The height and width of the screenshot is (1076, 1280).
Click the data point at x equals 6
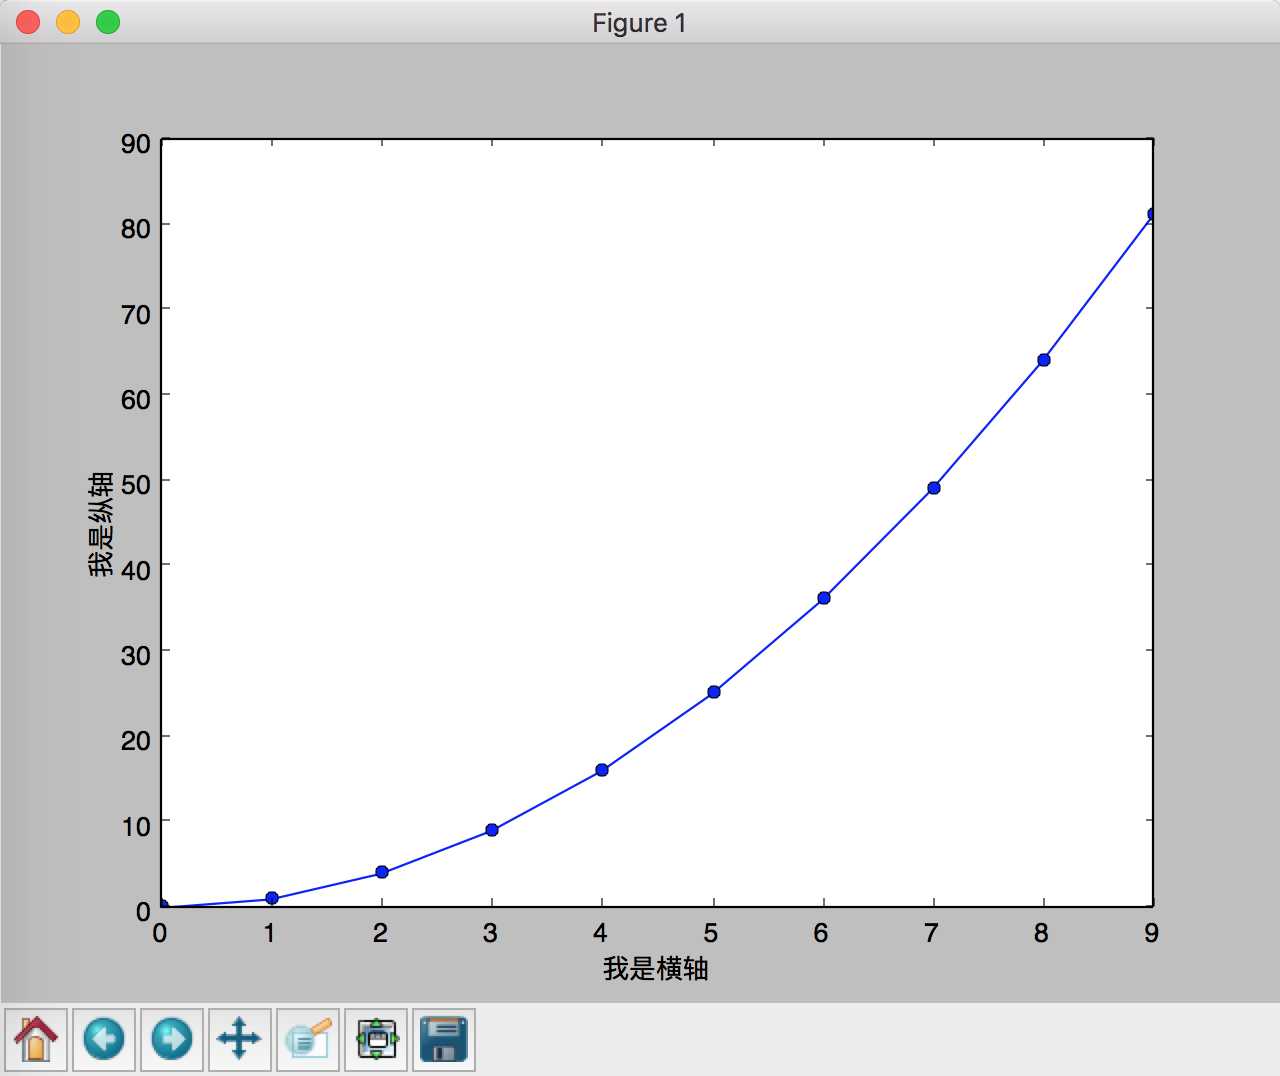click(824, 598)
